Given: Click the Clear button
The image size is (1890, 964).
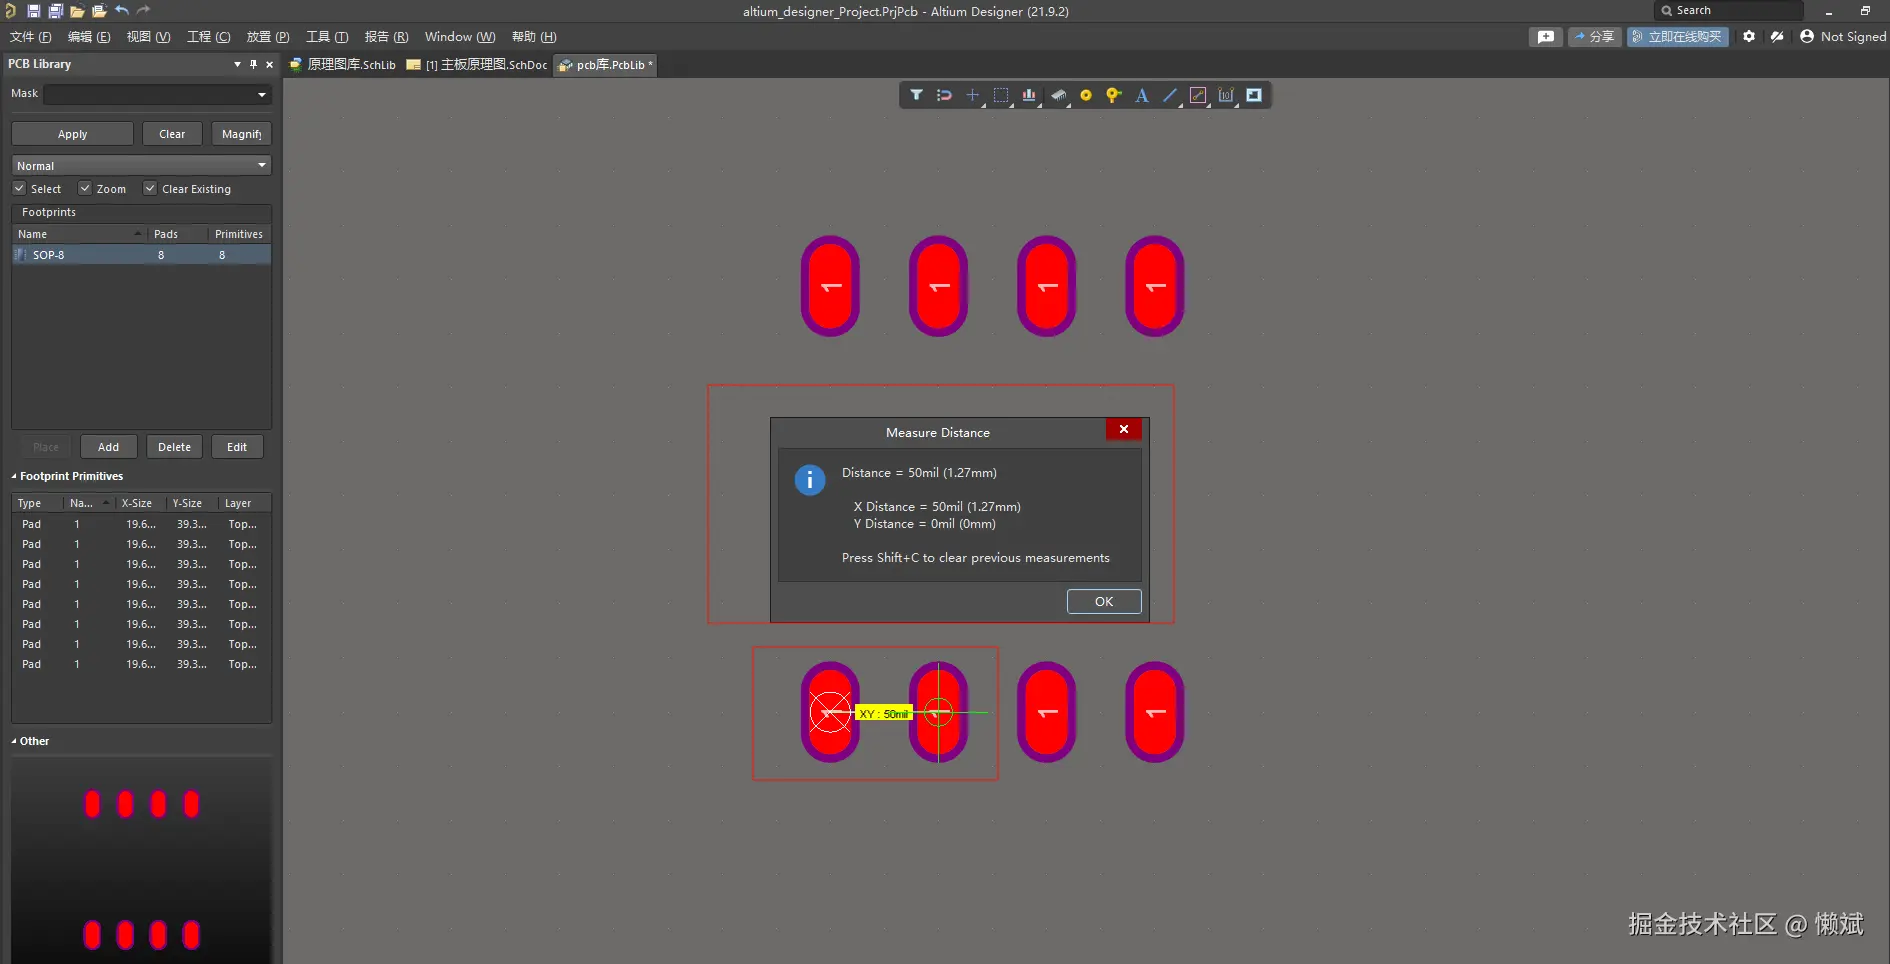Looking at the screenshot, I should tap(172, 133).
